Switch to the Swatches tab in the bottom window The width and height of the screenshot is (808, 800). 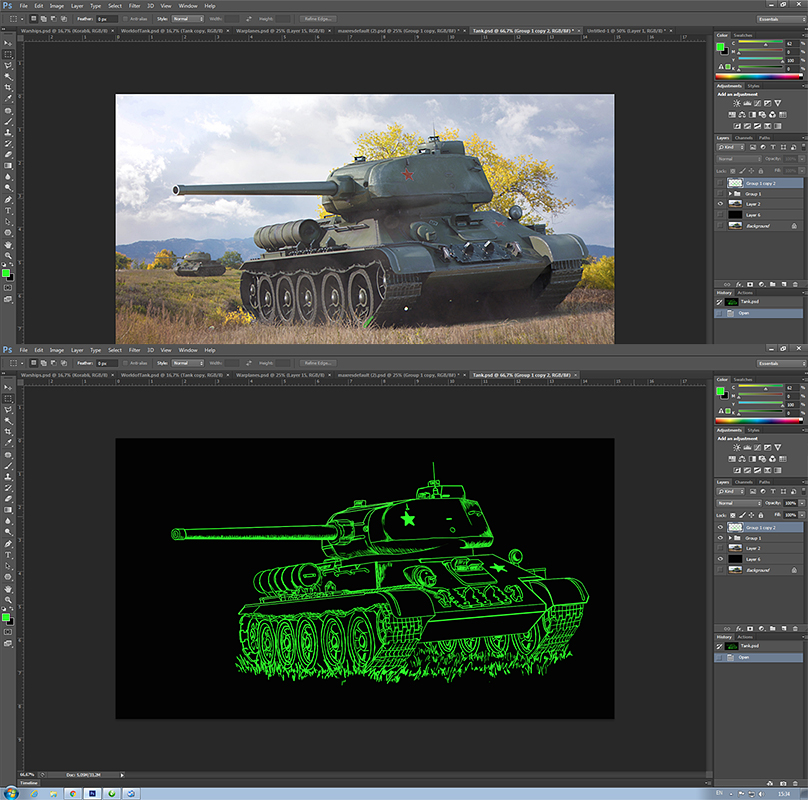(743, 379)
